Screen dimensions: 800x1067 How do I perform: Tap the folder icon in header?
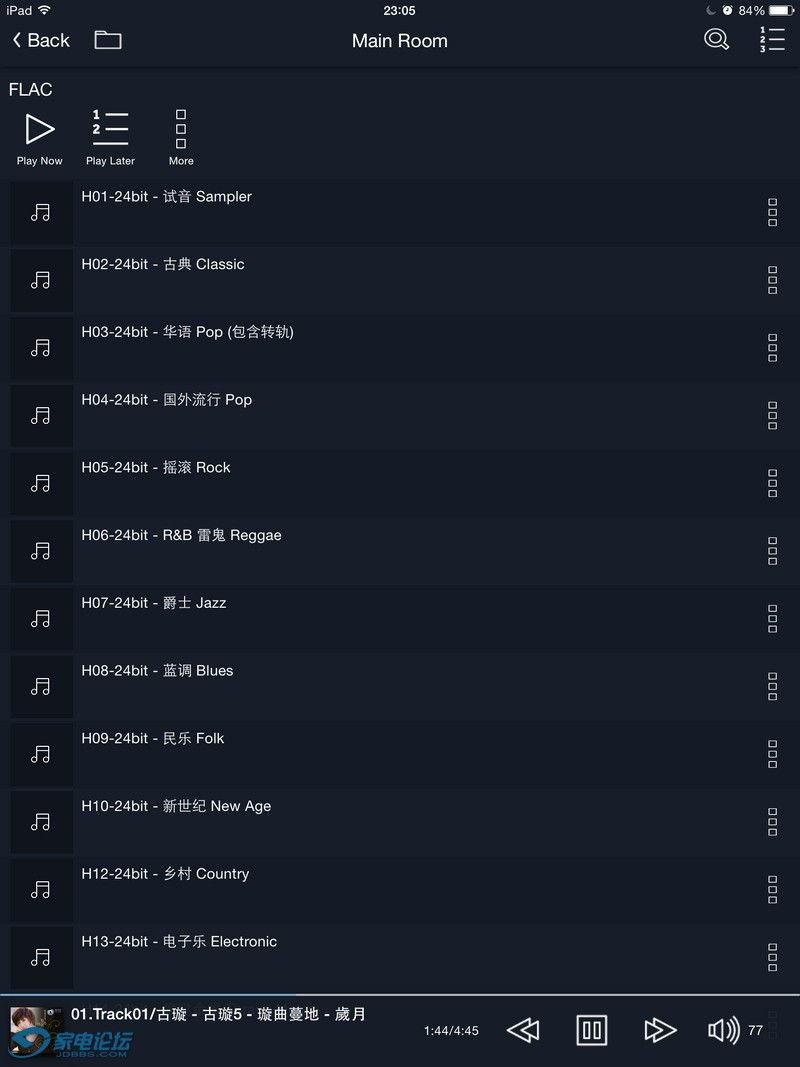point(108,40)
